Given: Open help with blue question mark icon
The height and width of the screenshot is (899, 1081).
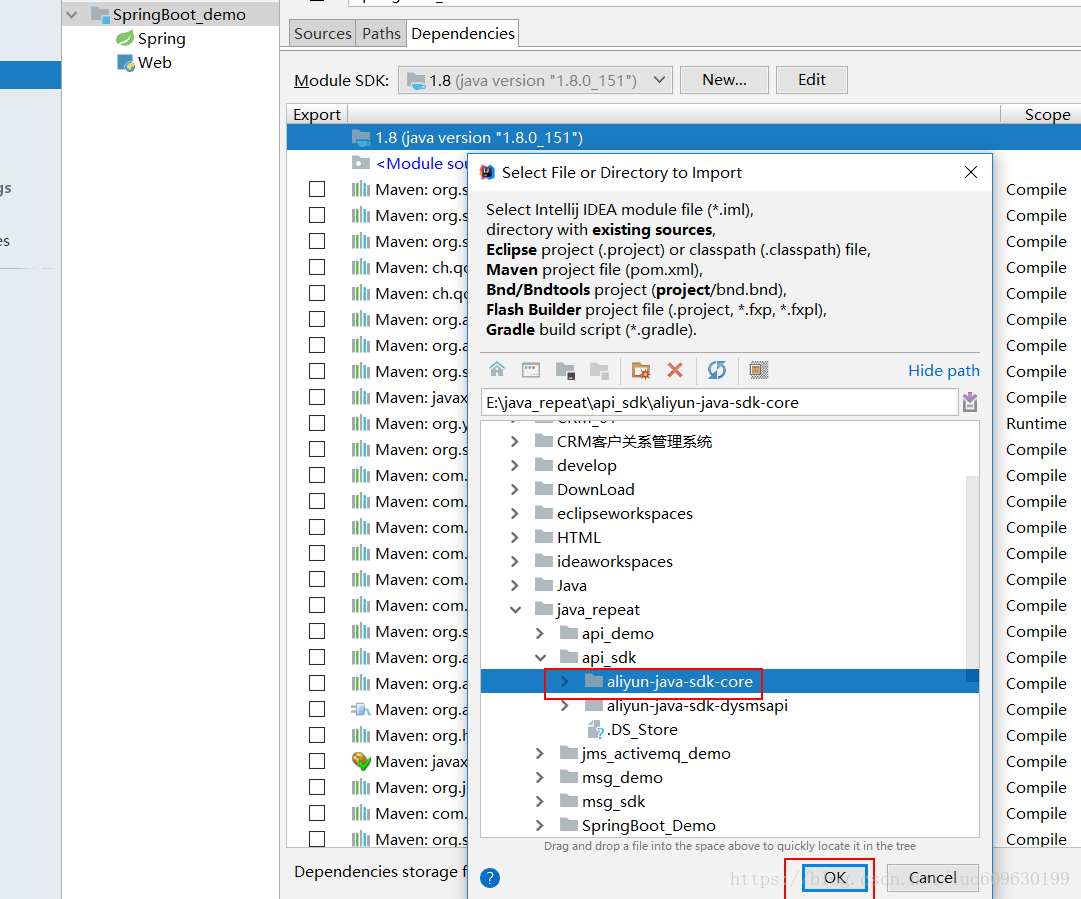Looking at the screenshot, I should 489,878.
